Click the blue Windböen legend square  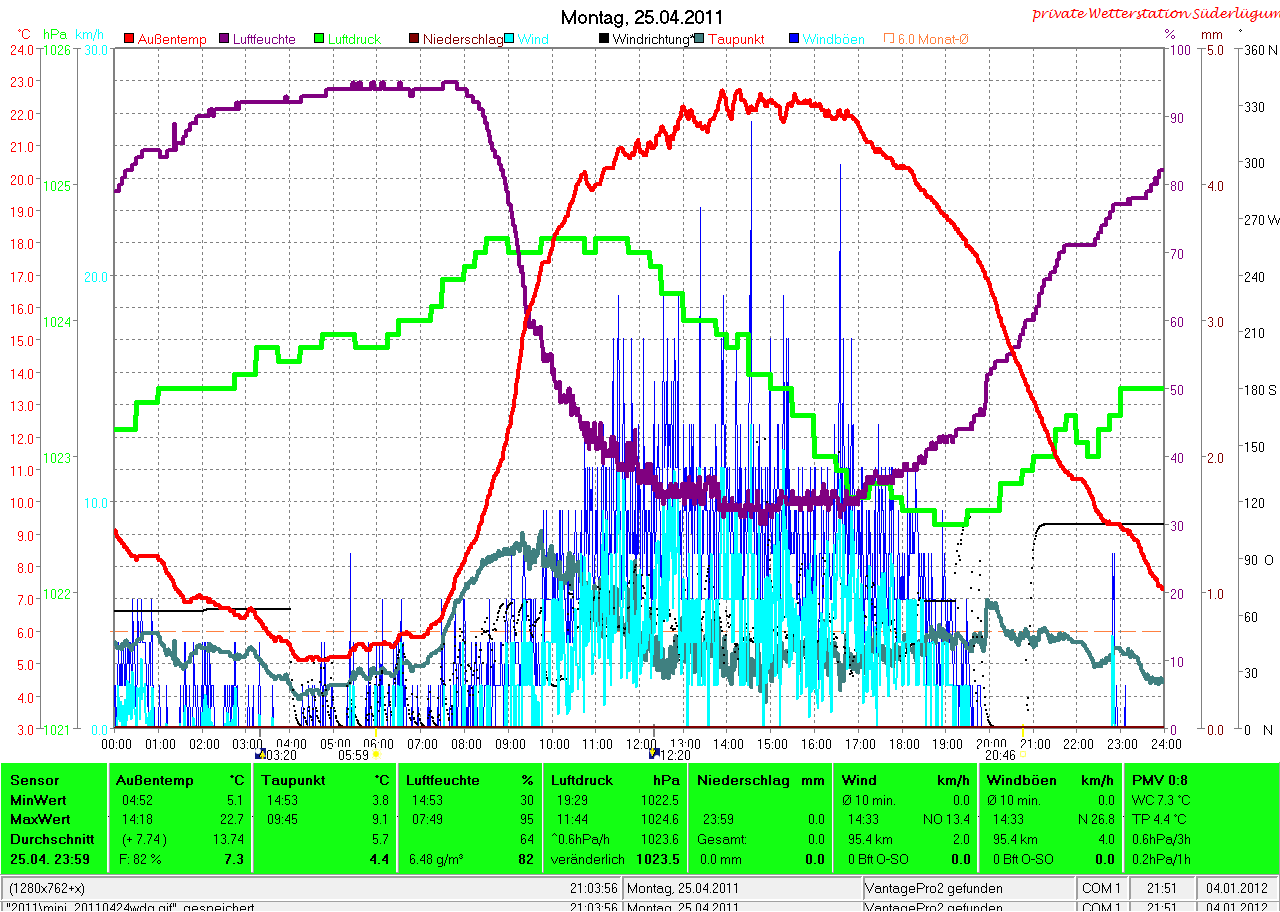click(795, 39)
